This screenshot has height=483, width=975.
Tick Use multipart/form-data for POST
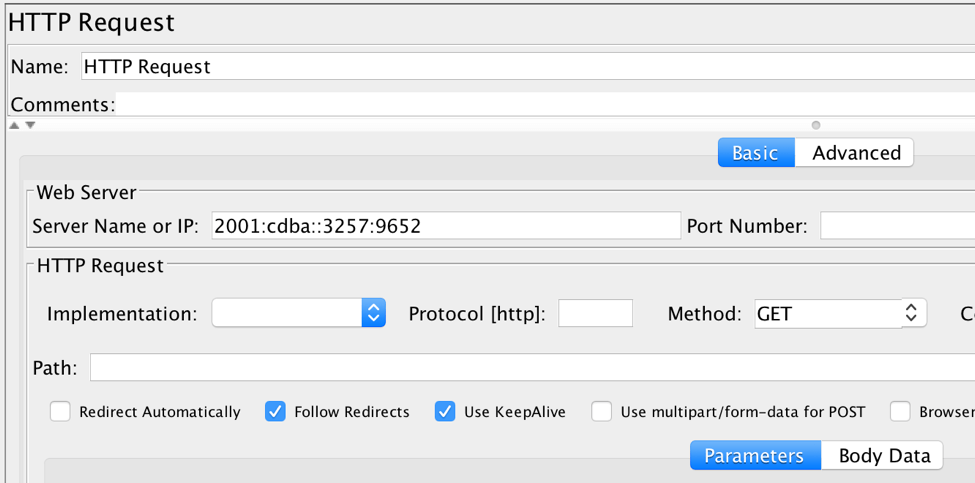click(x=601, y=412)
